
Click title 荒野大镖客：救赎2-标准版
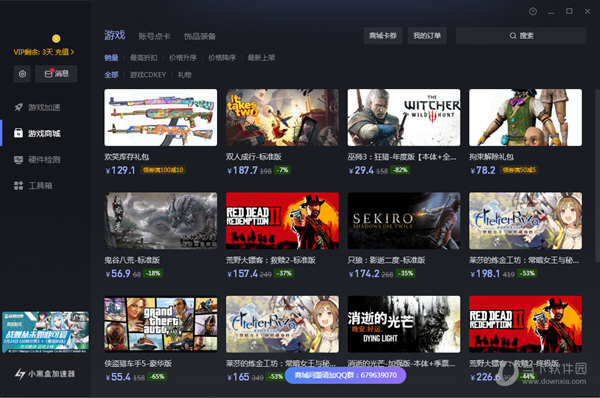coord(271,260)
